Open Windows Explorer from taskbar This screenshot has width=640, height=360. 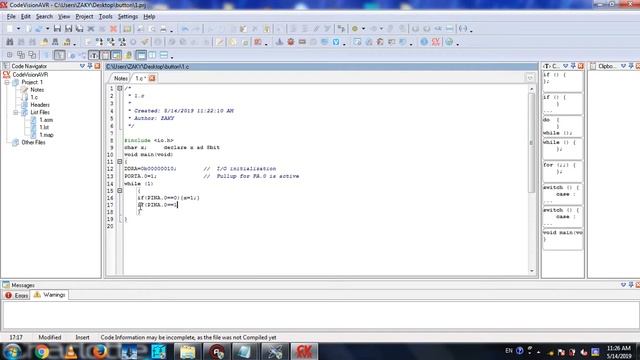click(188, 351)
